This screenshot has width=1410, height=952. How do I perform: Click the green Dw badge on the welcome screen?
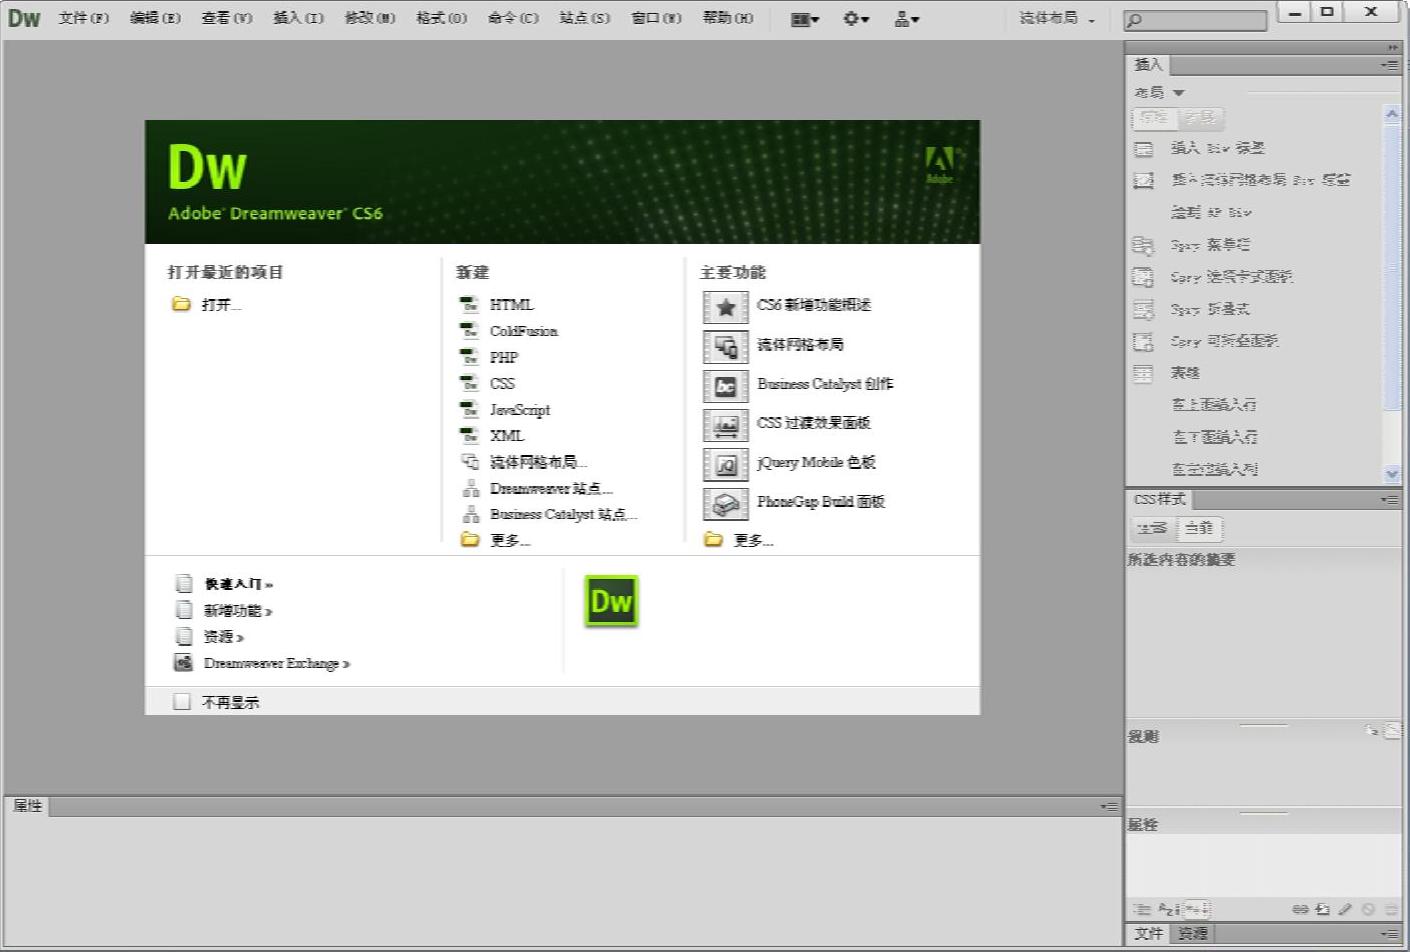[611, 601]
